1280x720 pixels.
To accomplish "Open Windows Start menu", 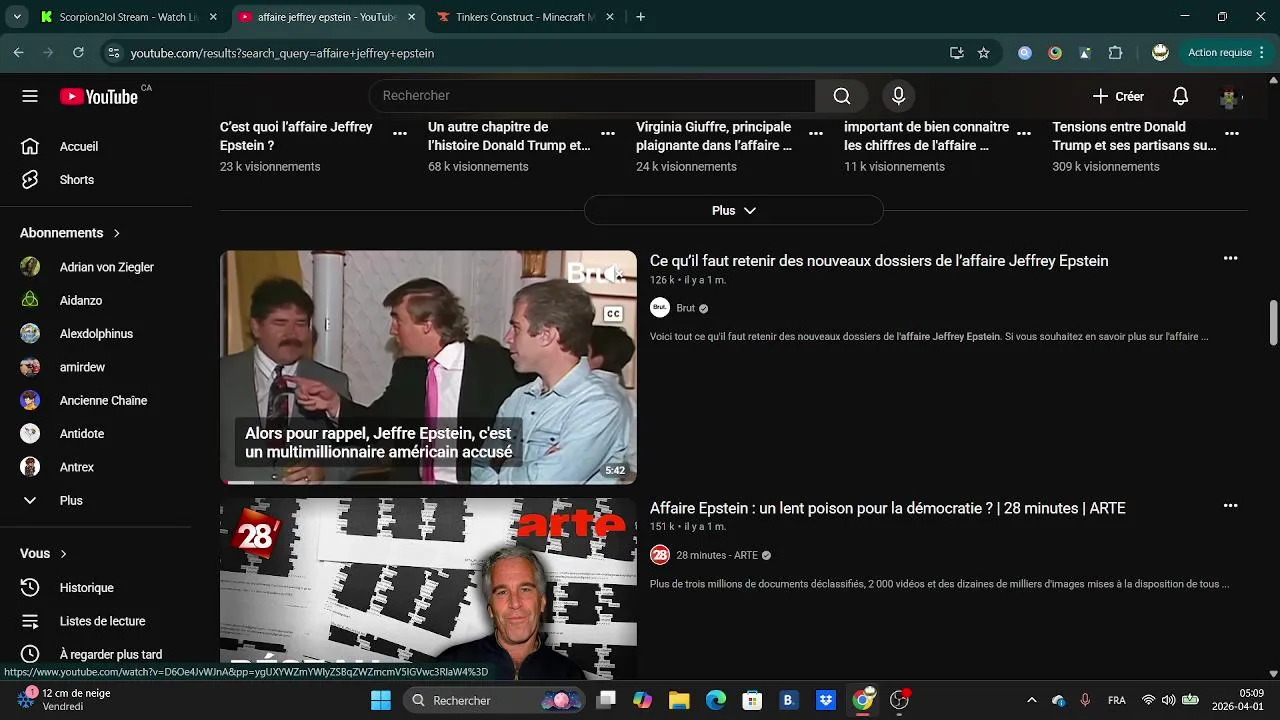I will point(381,701).
